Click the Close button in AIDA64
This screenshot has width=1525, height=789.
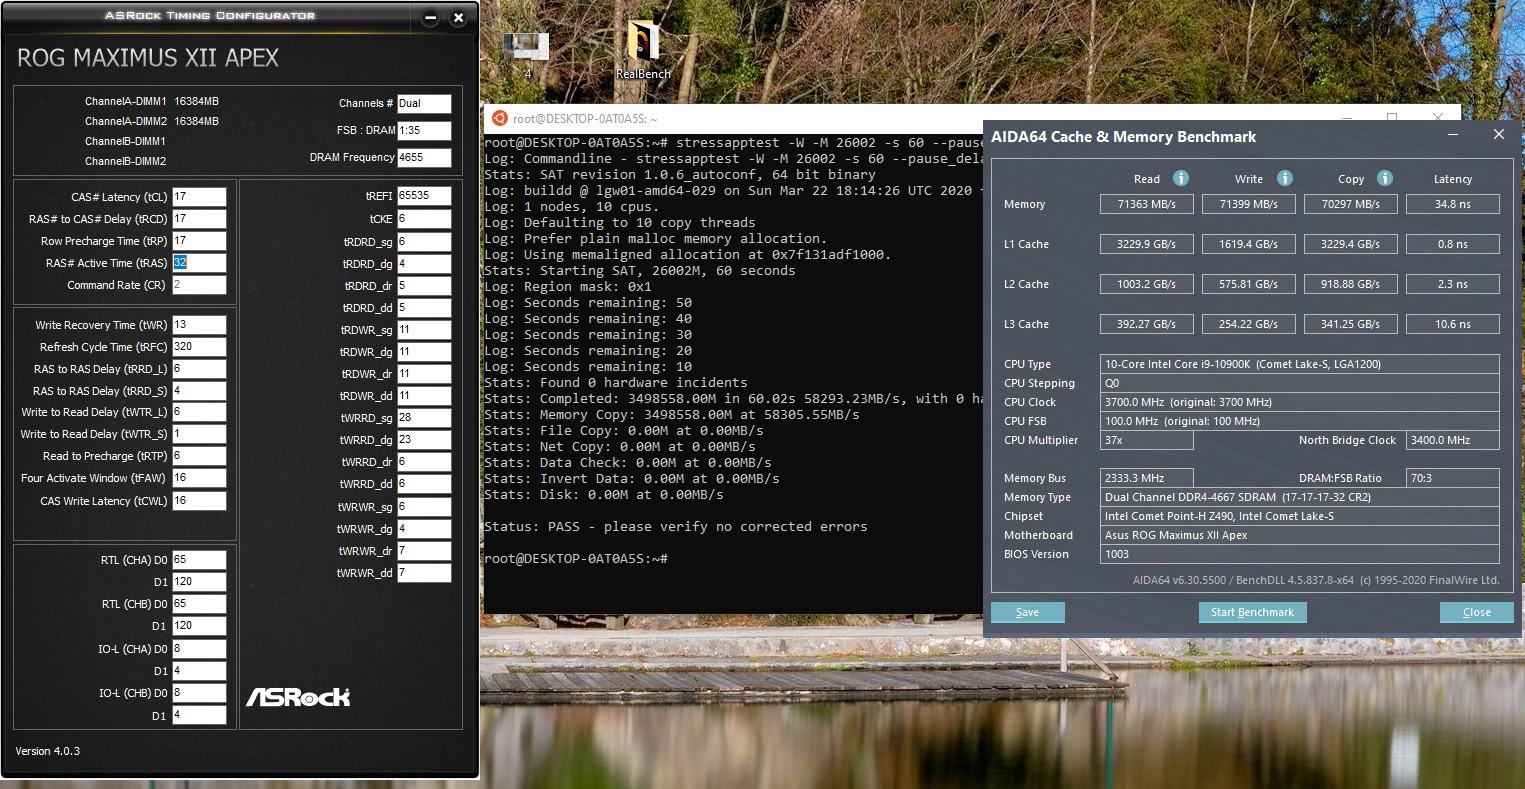[1476, 612]
